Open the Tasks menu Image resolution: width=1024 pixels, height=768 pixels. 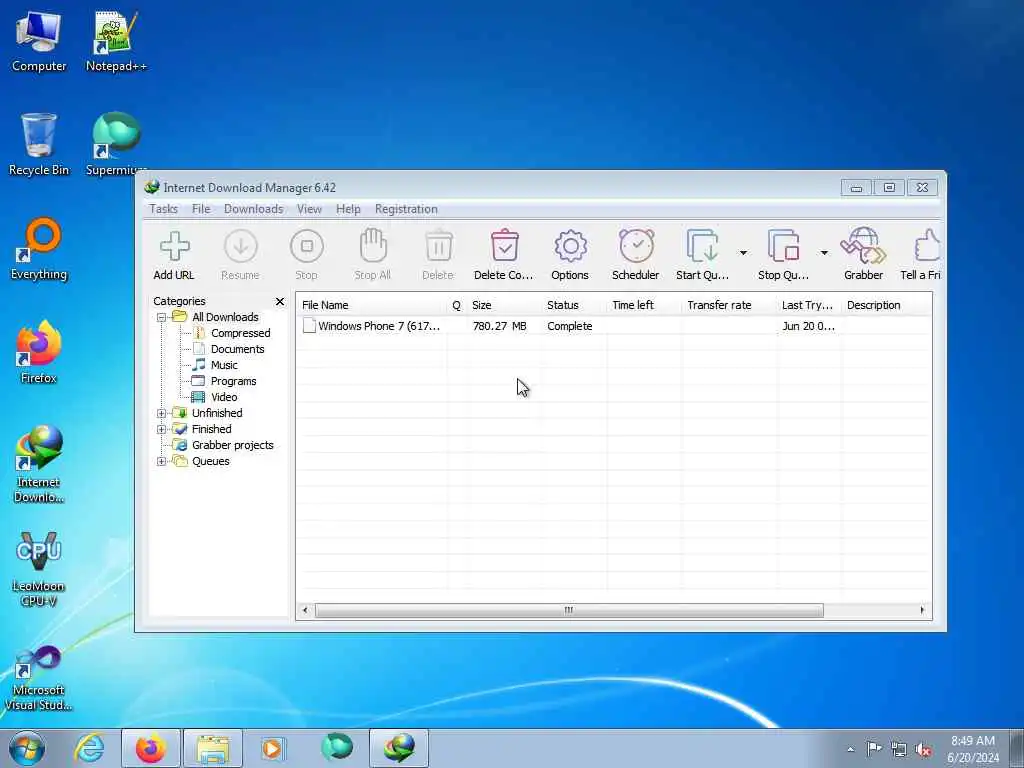163,209
